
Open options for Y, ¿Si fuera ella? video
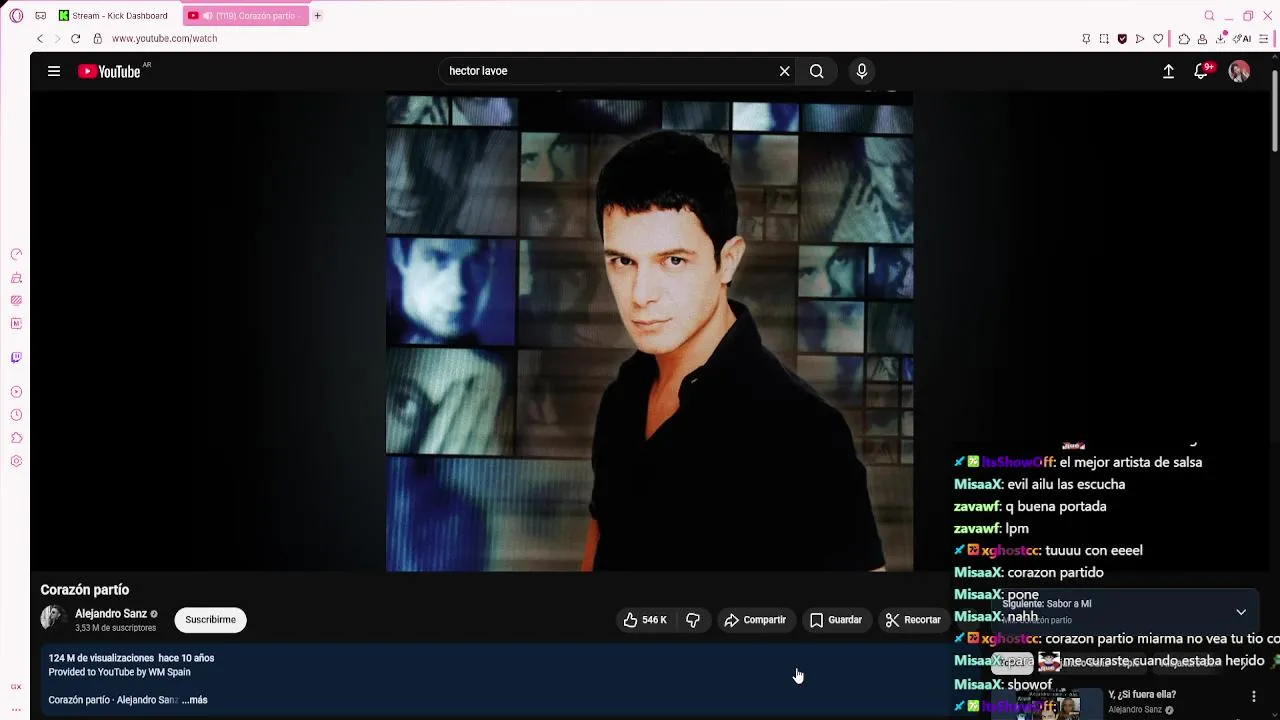tap(1254, 697)
